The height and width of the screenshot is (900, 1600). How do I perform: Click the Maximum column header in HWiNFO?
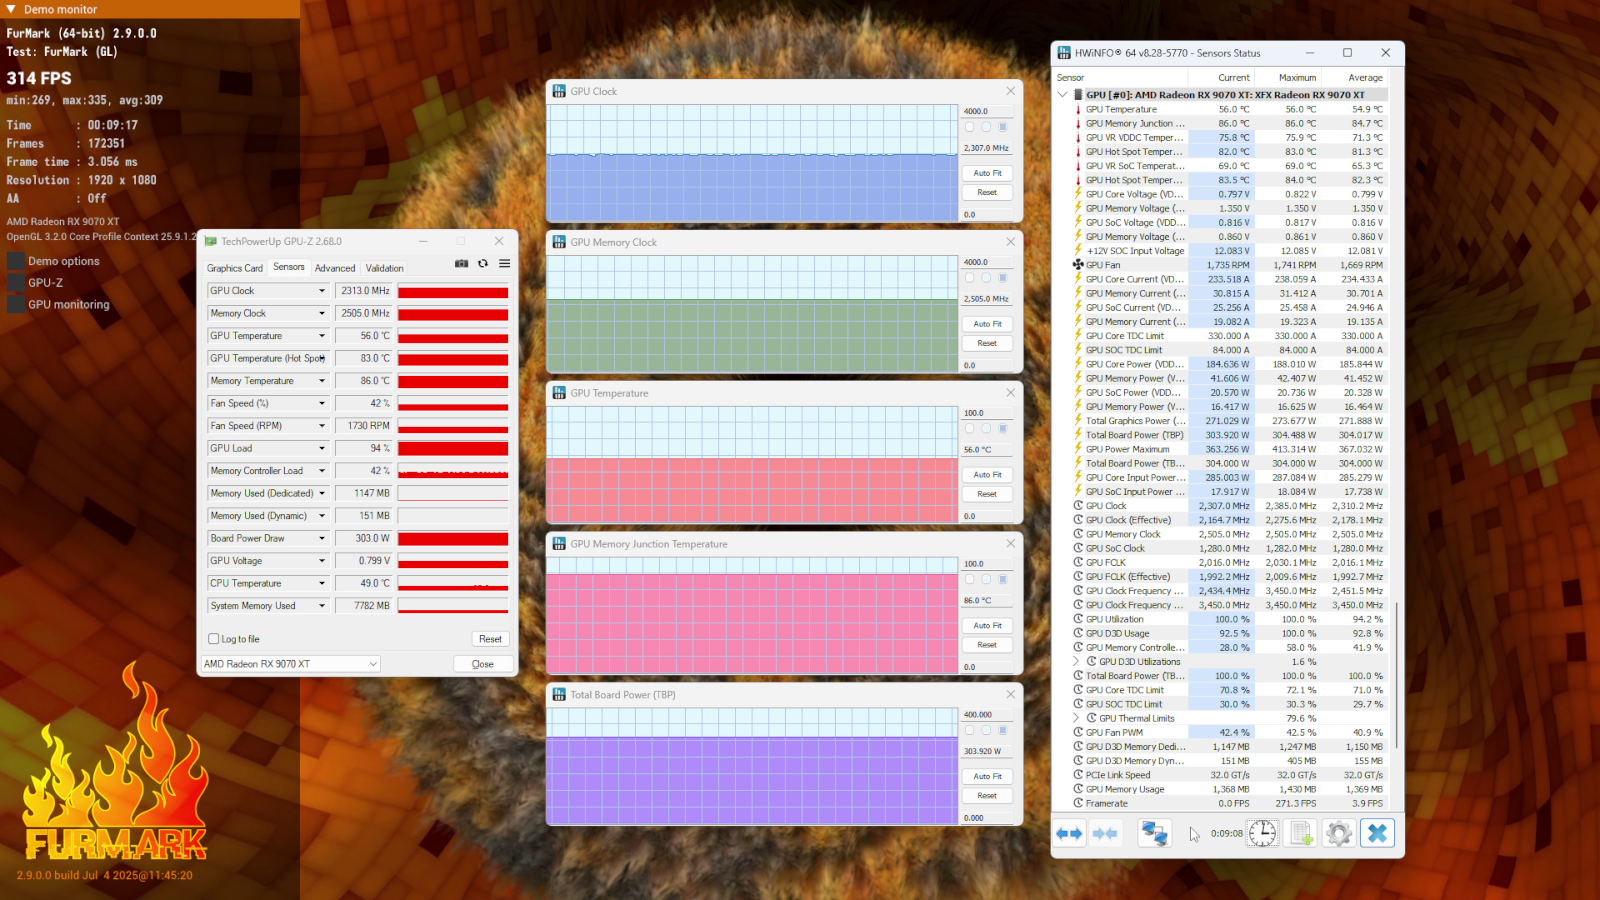pyautogui.click(x=1288, y=78)
